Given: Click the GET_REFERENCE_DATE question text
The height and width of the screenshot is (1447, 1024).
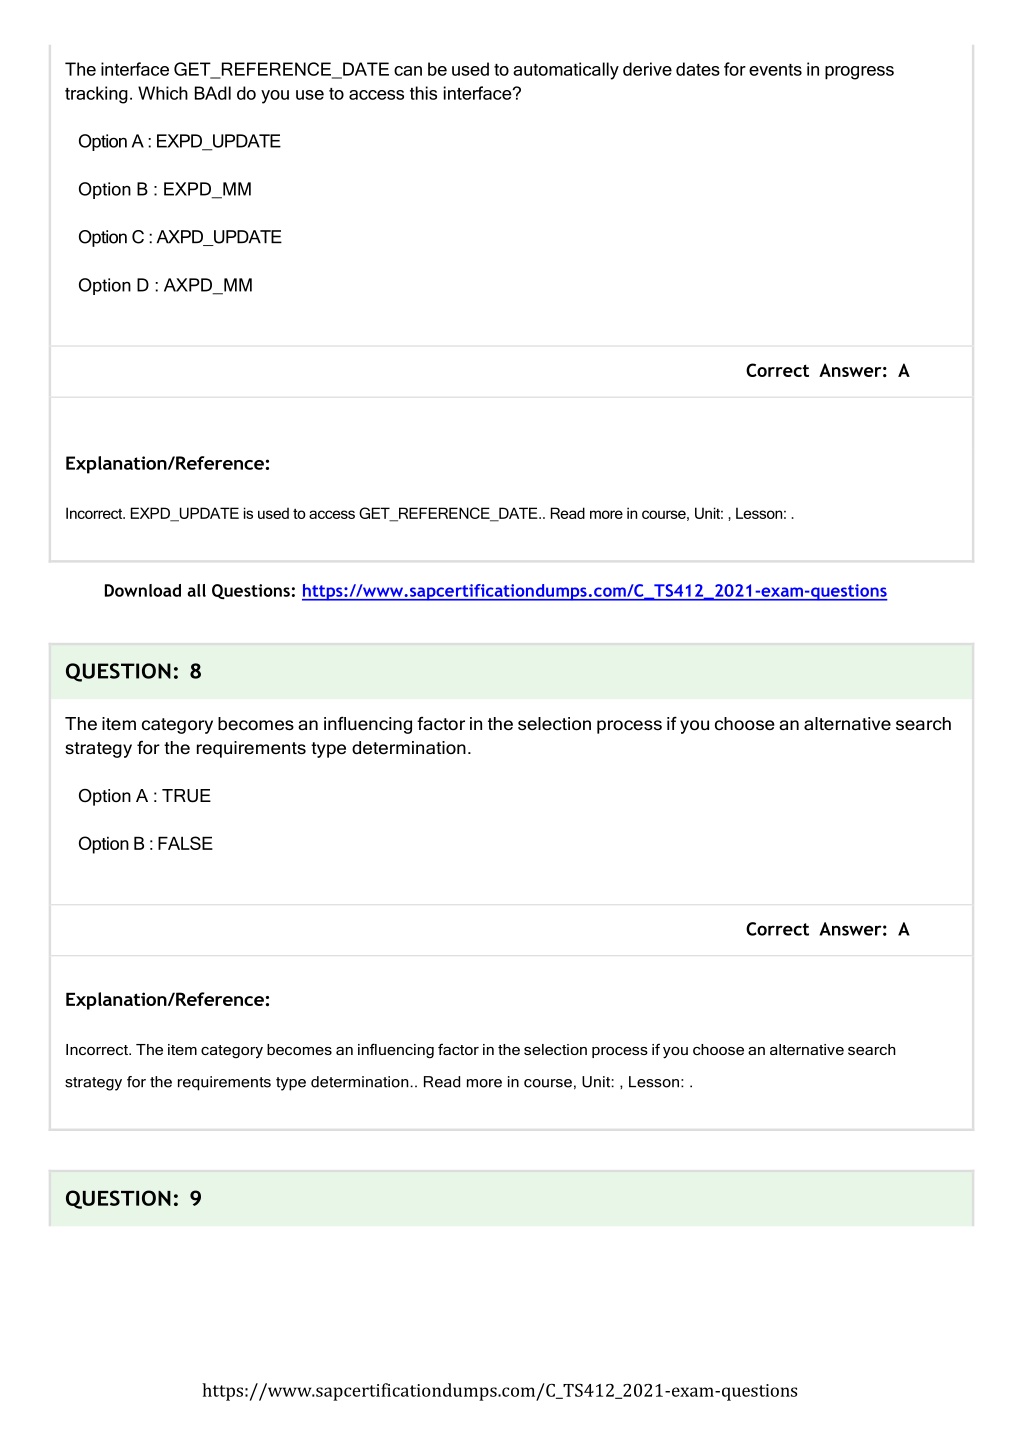Looking at the screenshot, I should [x=479, y=82].
